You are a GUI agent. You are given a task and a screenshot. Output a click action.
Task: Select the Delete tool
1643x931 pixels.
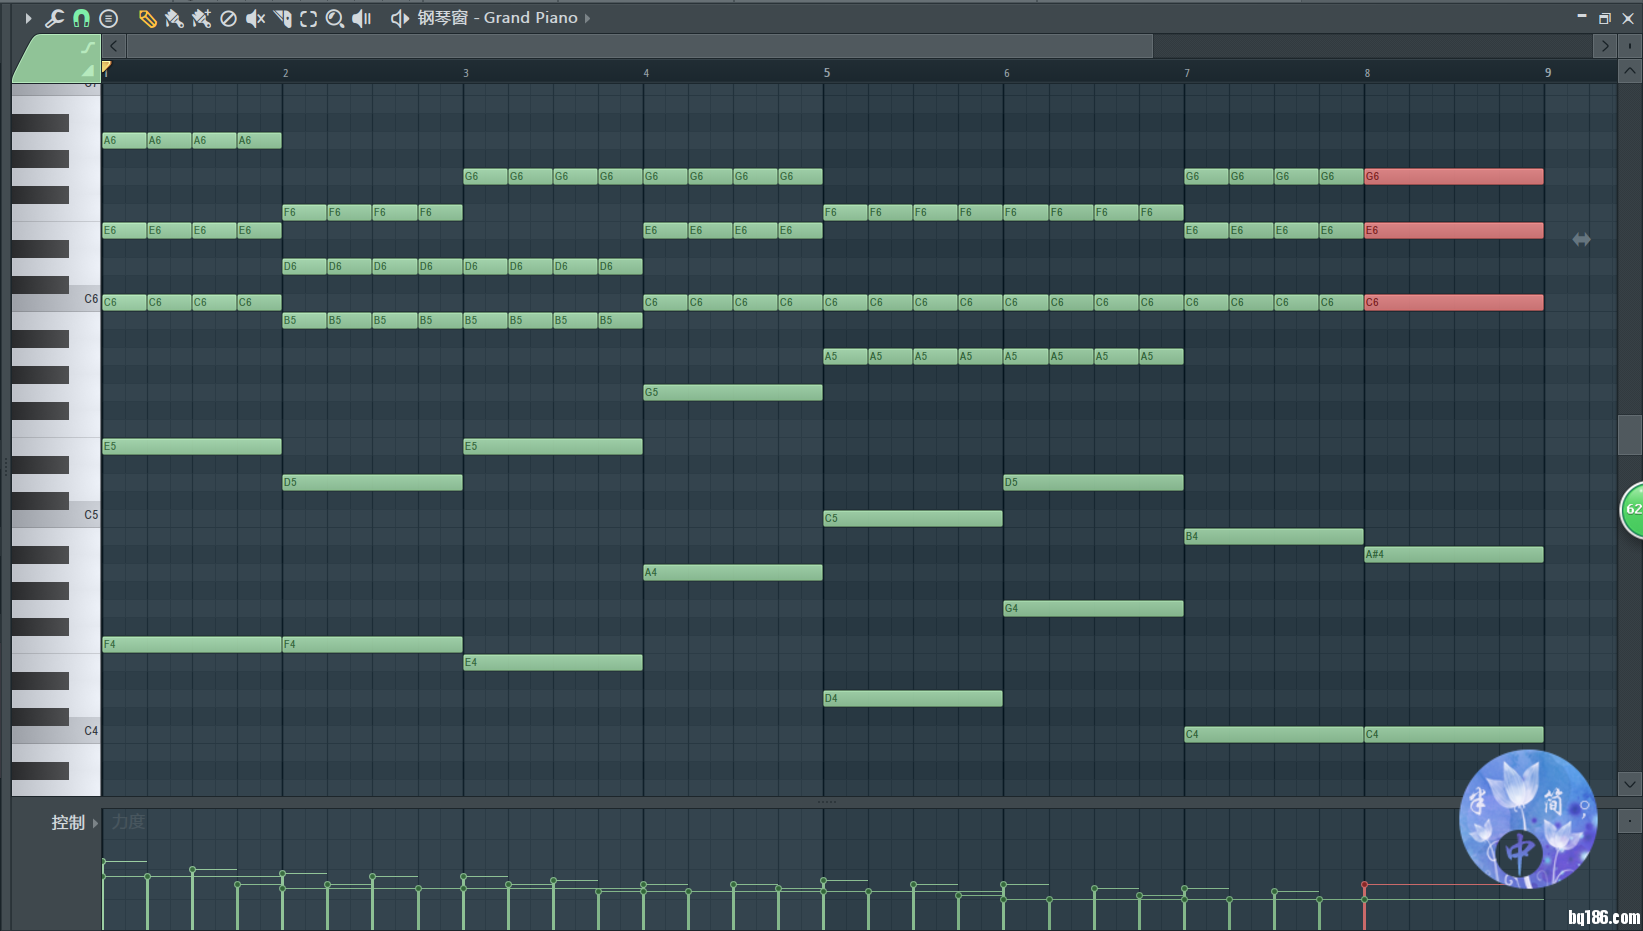click(228, 18)
